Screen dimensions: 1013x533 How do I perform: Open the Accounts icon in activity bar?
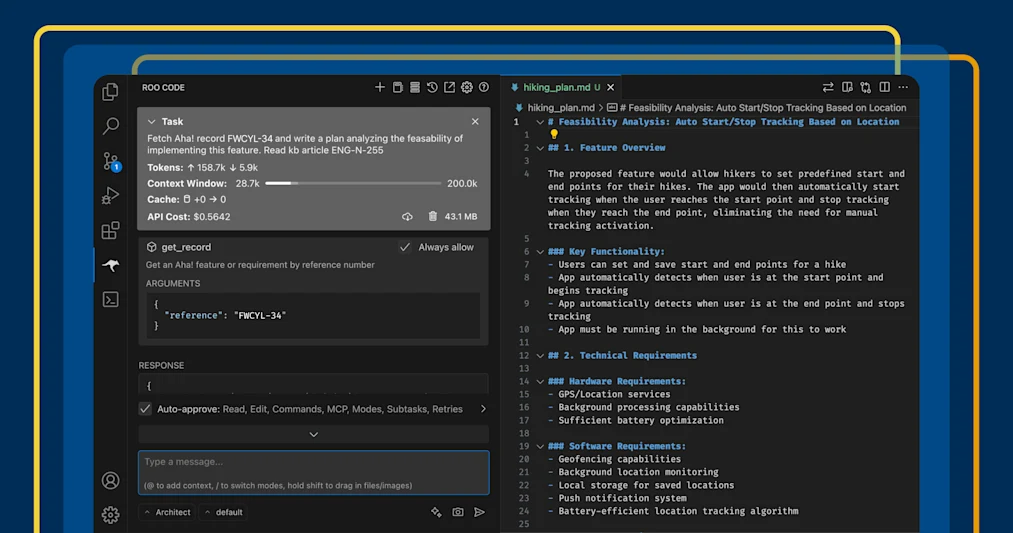110,481
